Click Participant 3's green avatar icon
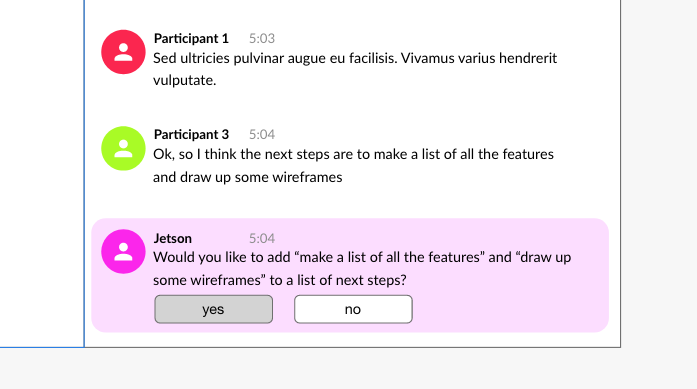The width and height of the screenshot is (697, 389). 123,148
